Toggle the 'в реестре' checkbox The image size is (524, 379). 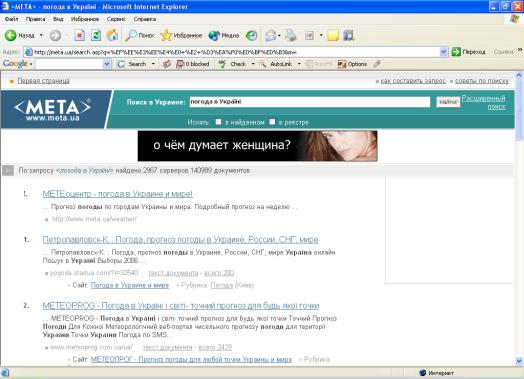pyautogui.click(x=272, y=122)
